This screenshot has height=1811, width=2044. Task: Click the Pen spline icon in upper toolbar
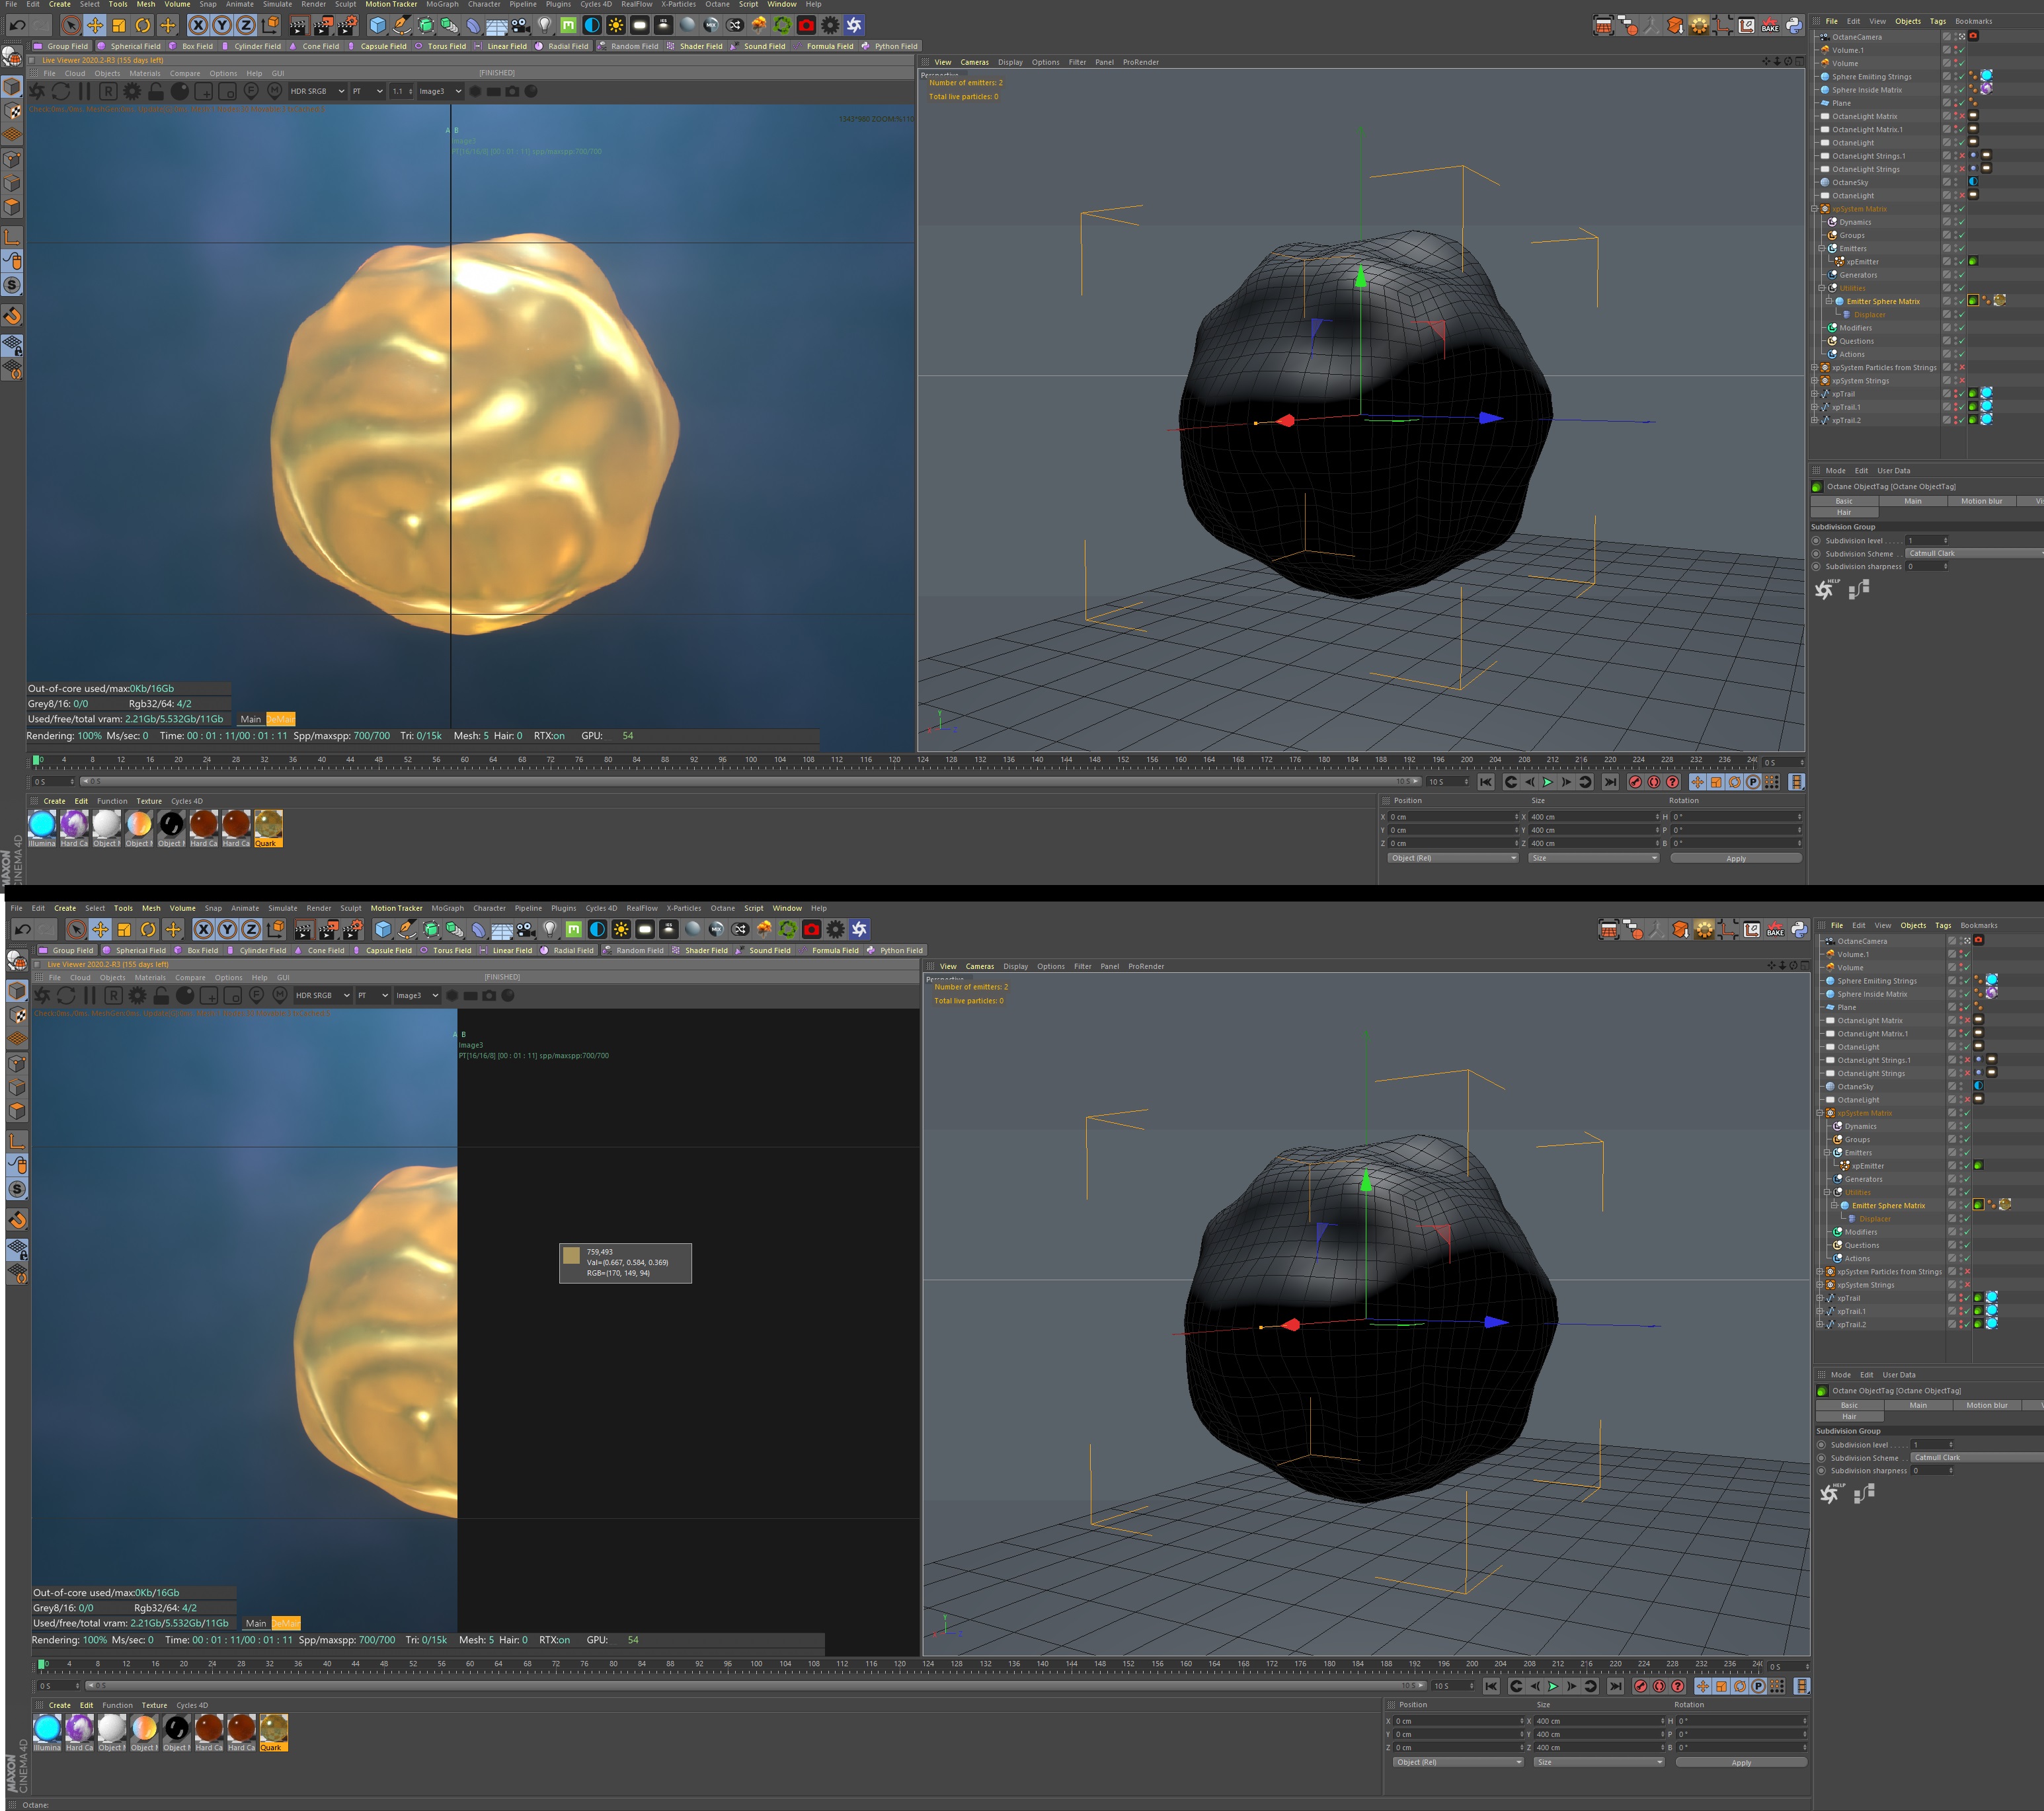click(401, 25)
